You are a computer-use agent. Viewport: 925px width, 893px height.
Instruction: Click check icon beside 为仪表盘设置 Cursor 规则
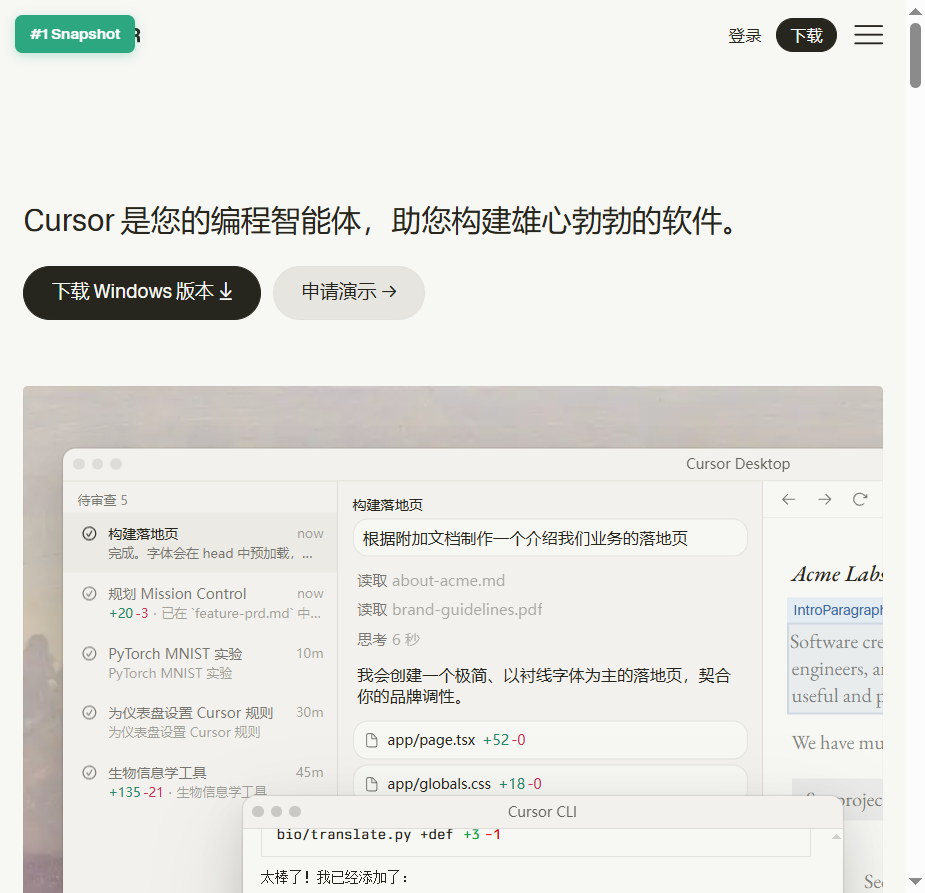[89, 713]
